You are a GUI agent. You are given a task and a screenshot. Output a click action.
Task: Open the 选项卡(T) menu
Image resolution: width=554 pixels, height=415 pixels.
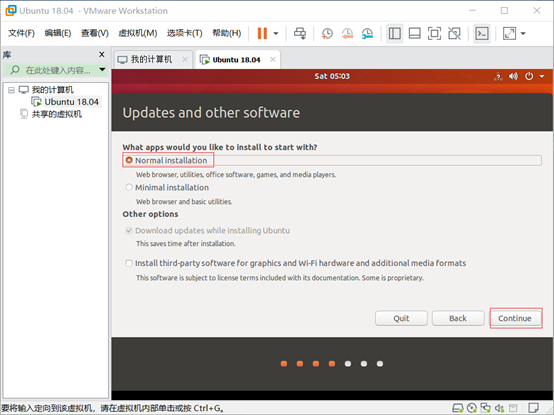tap(184, 33)
